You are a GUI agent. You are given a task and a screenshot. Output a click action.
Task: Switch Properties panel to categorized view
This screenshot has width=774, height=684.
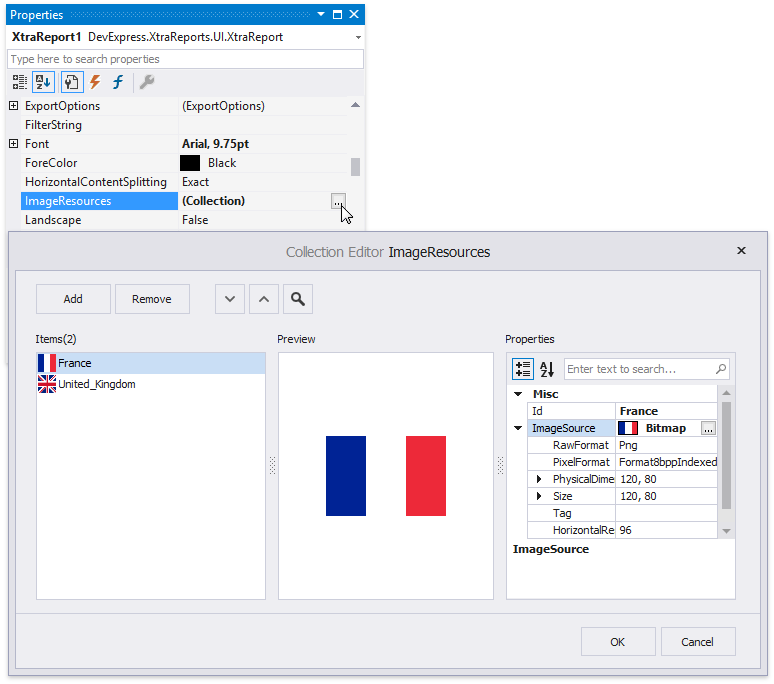pos(20,82)
